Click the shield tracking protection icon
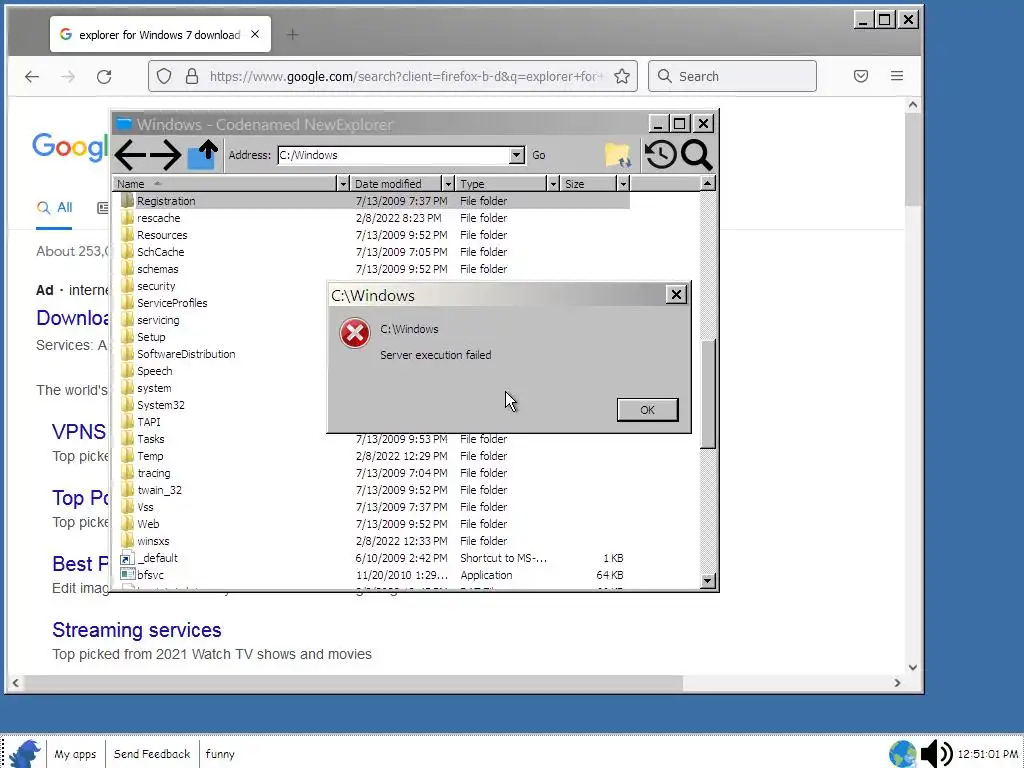This screenshot has height=768, width=1024. click(164, 76)
